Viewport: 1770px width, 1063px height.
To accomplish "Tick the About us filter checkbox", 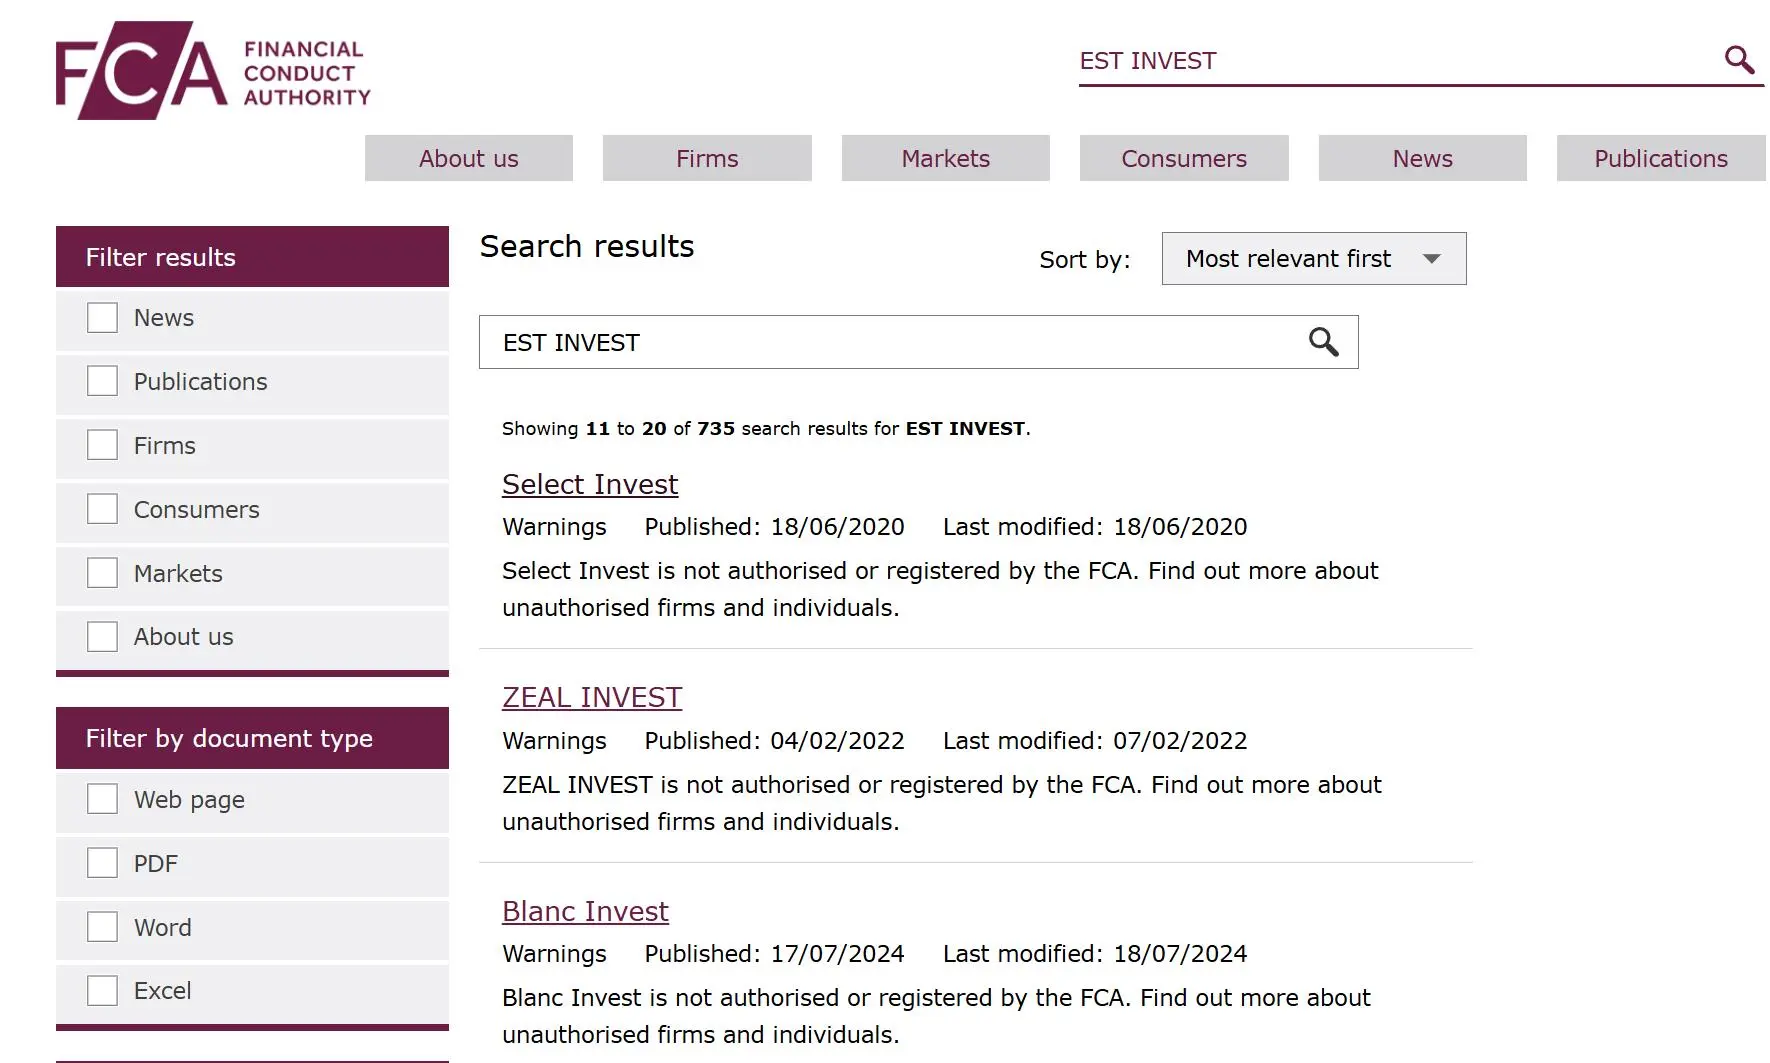I will point(102,637).
